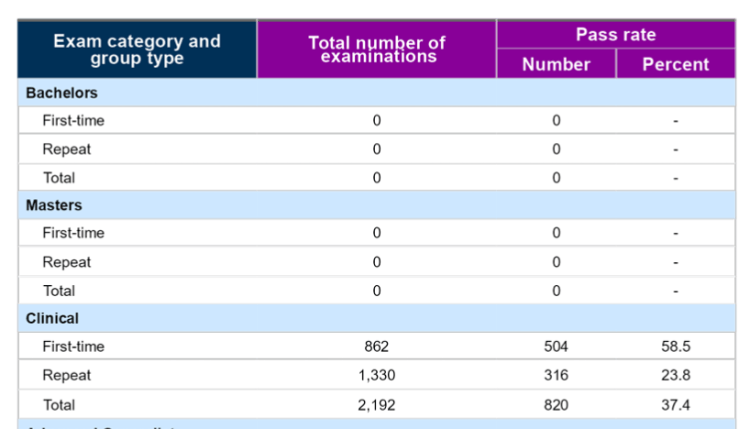Select the 'Percent' sub-header under Pass rate
Screen dimensions: 750x429
click(676, 64)
